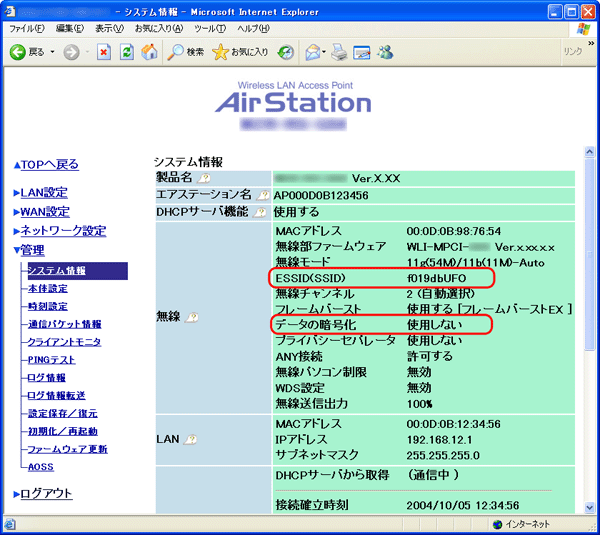Click the Back arrow icon

[18, 52]
